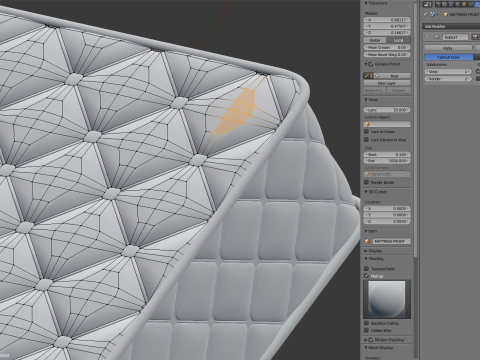Adjust the Mean Bevel Weight slider
The height and width of the screenshot is (360, 480).
387,54
